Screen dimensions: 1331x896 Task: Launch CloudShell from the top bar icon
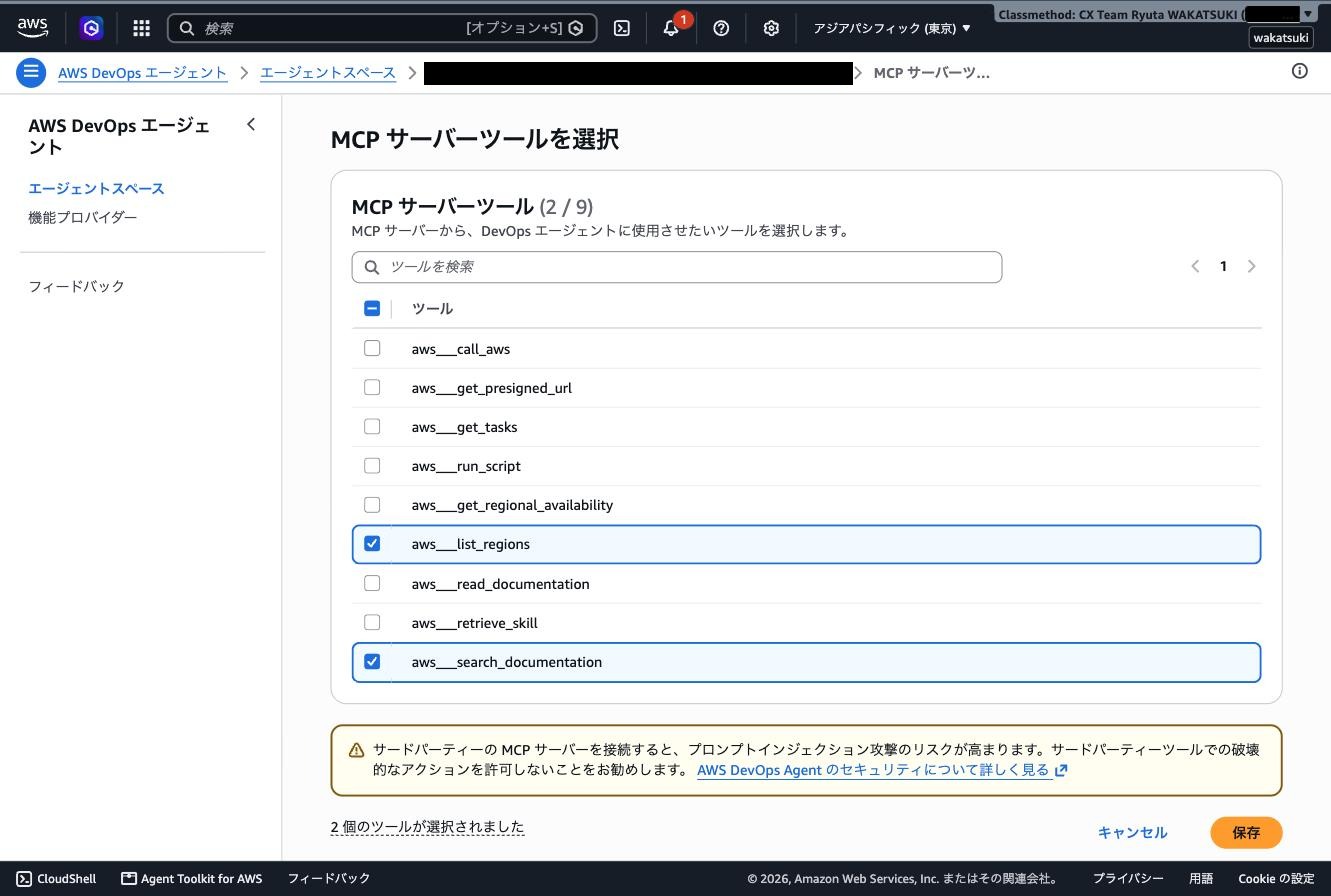click(622, 28)
